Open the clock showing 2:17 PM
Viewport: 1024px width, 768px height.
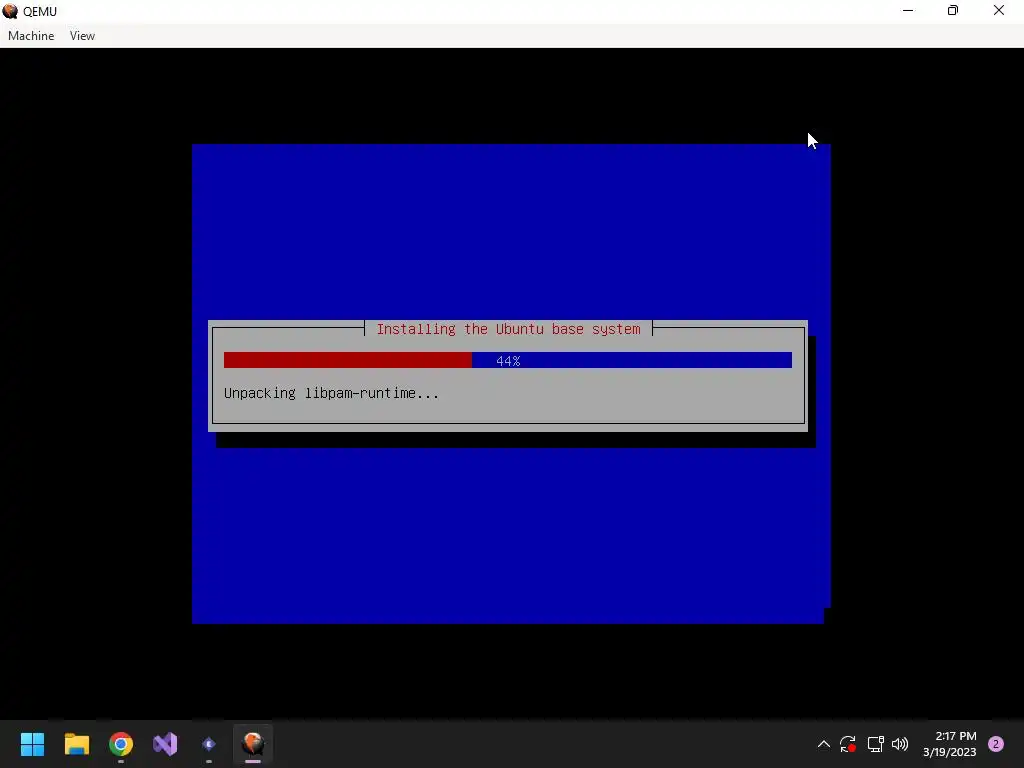tap(950, 744)
